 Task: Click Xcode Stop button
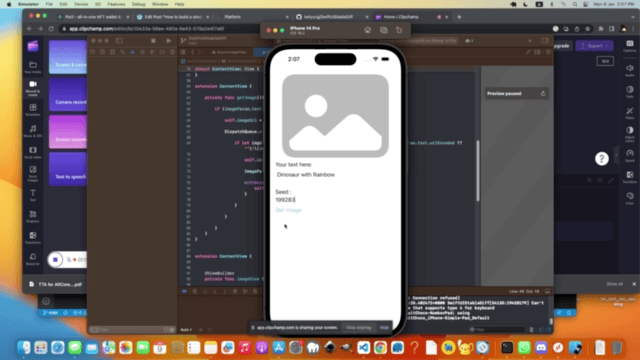153,41
